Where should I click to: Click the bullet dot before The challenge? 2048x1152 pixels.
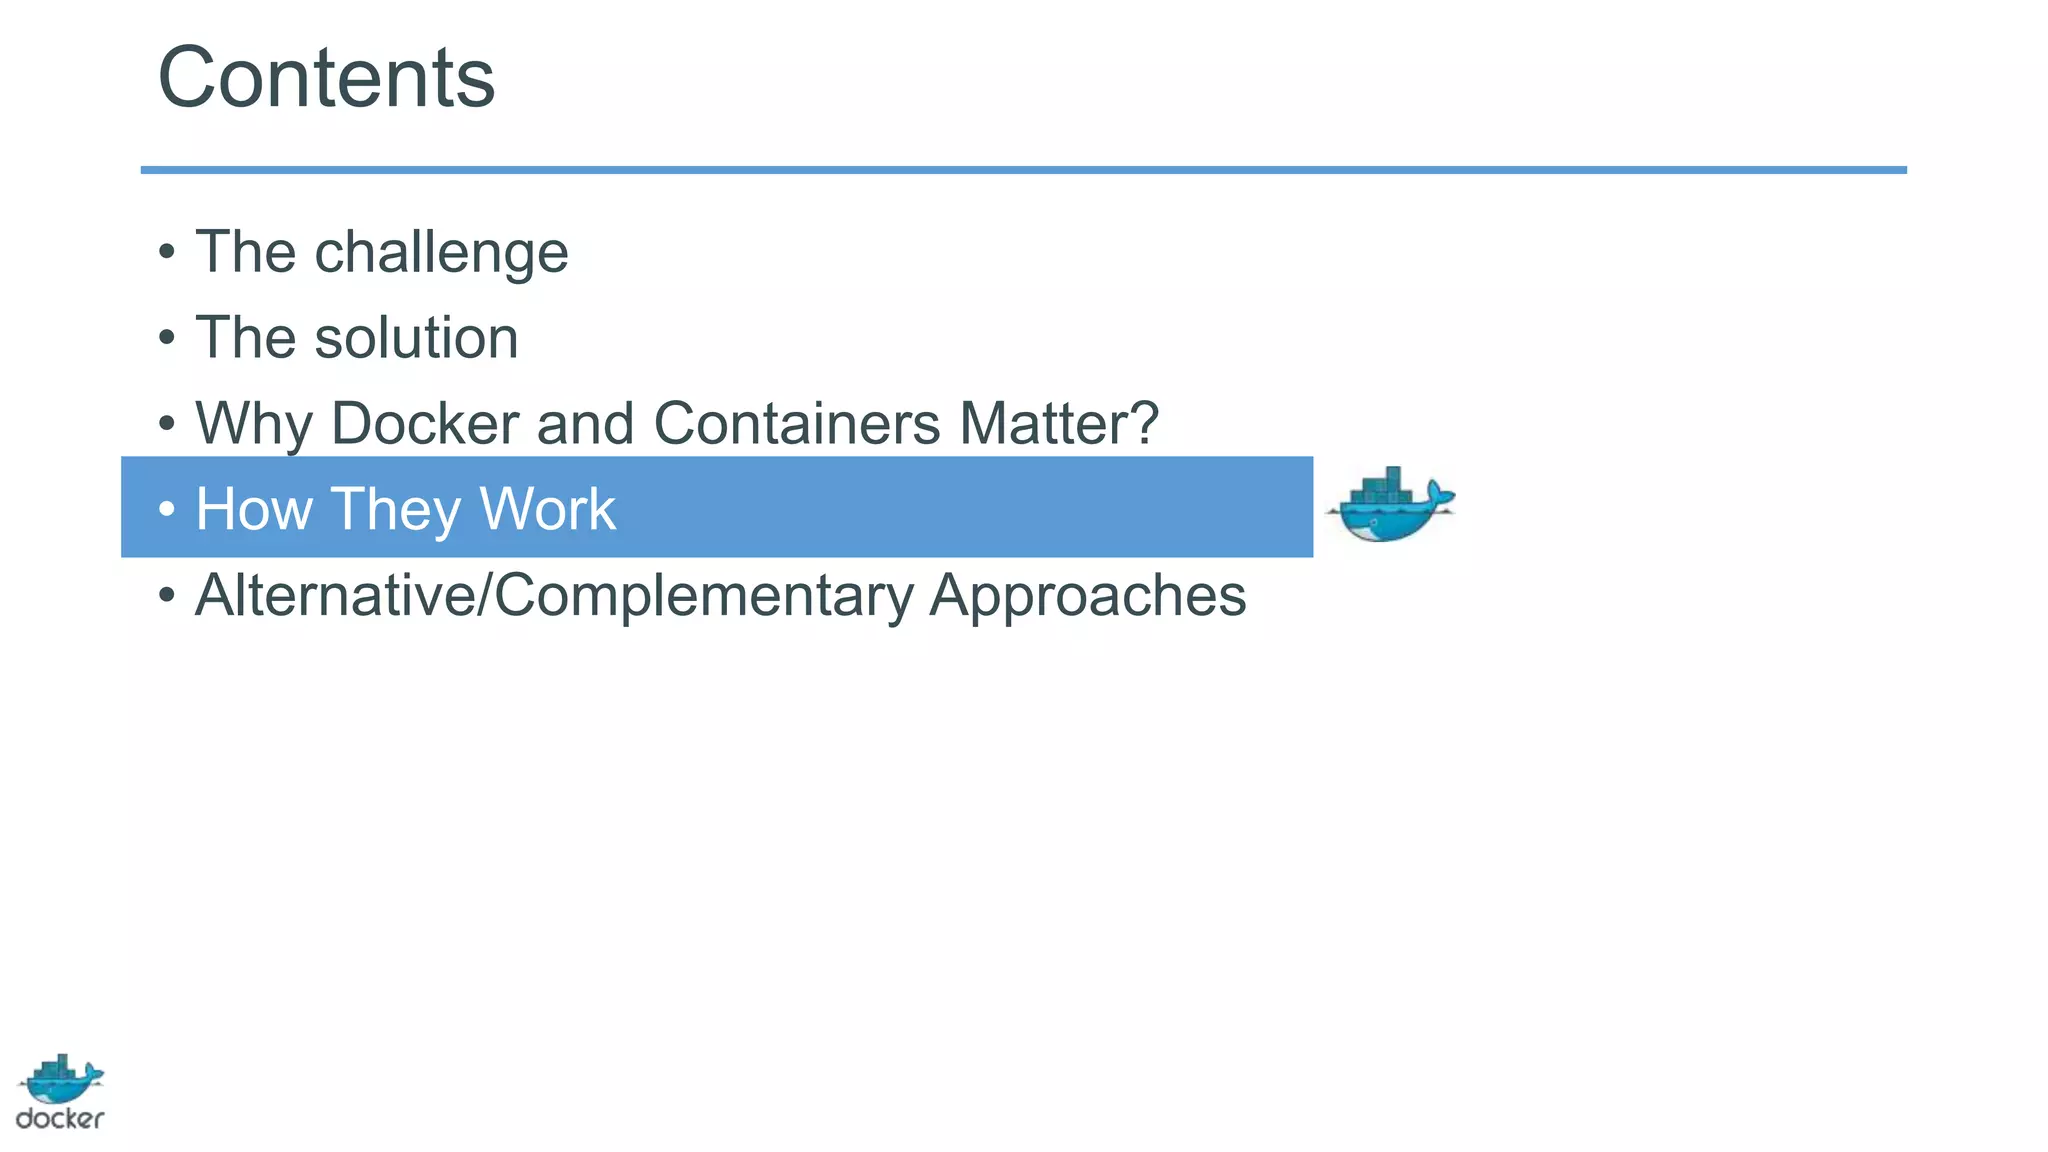pos(167,252)
